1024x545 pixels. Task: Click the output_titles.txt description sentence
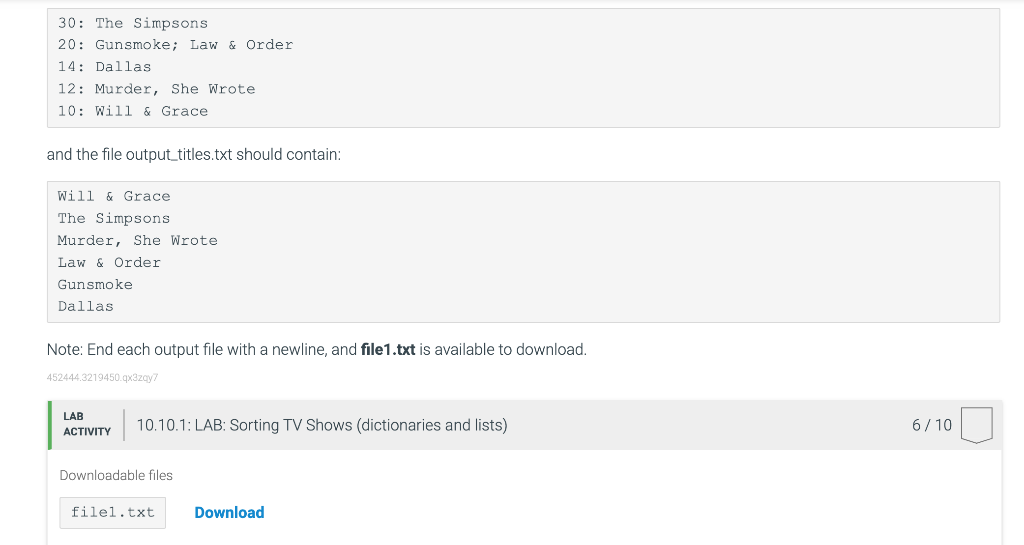point(194,155)
